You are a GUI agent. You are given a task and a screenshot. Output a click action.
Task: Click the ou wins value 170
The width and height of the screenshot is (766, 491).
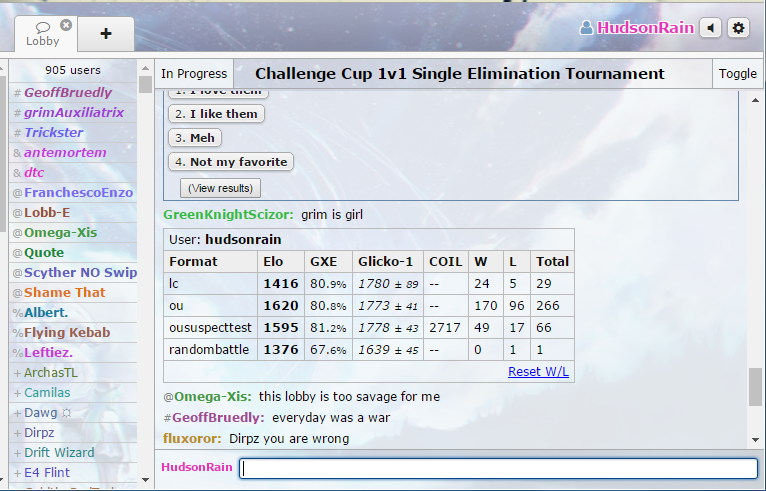click(x=486, y=306)
